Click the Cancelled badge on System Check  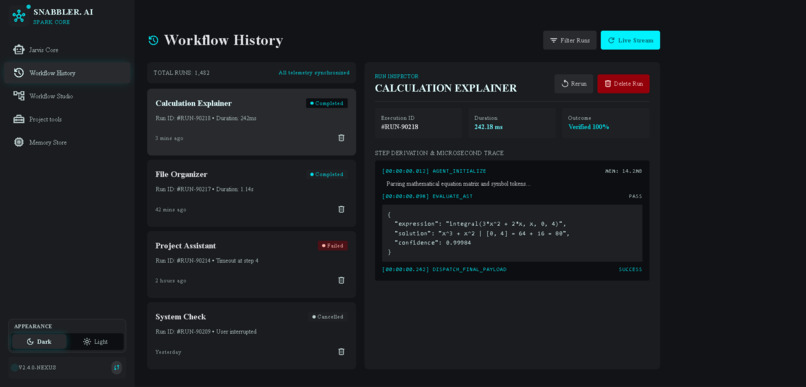327,317
